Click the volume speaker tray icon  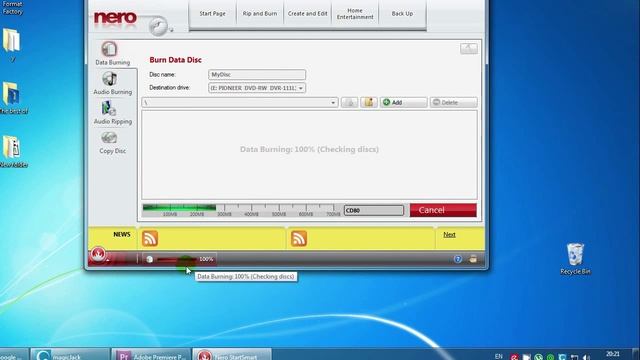click(587, 357)
